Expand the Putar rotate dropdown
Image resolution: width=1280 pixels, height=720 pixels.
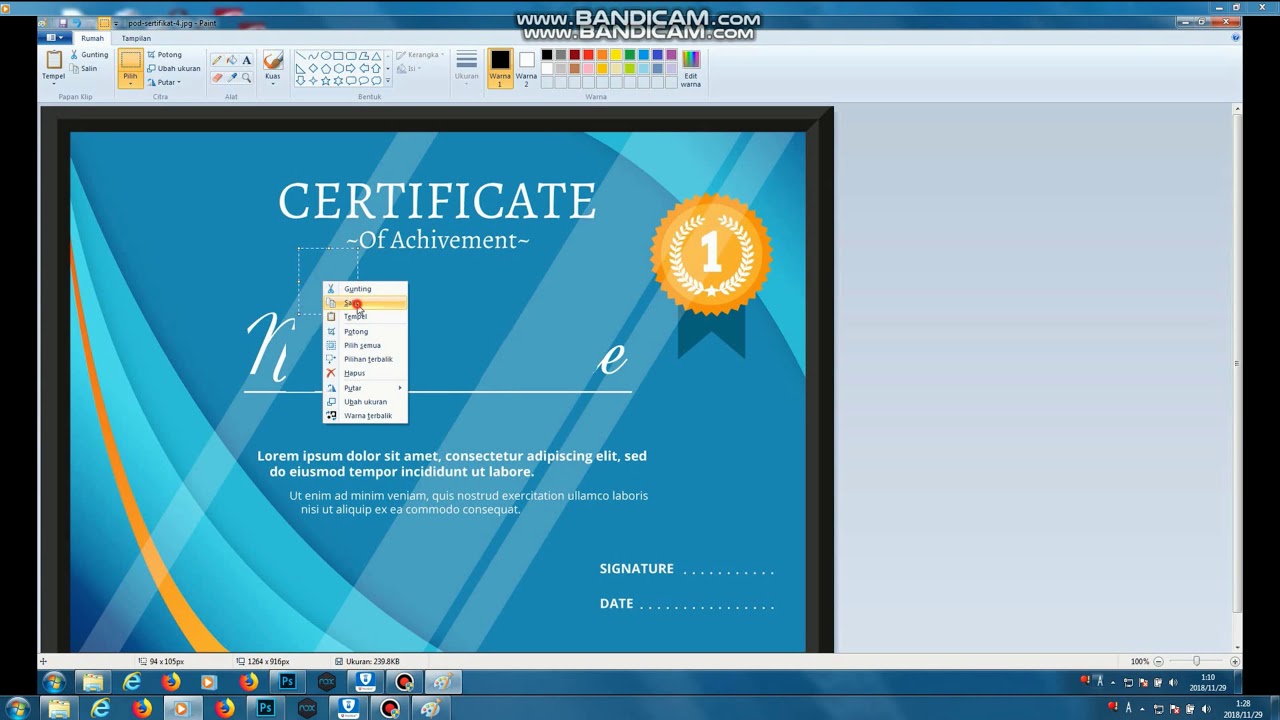point(178,82)
